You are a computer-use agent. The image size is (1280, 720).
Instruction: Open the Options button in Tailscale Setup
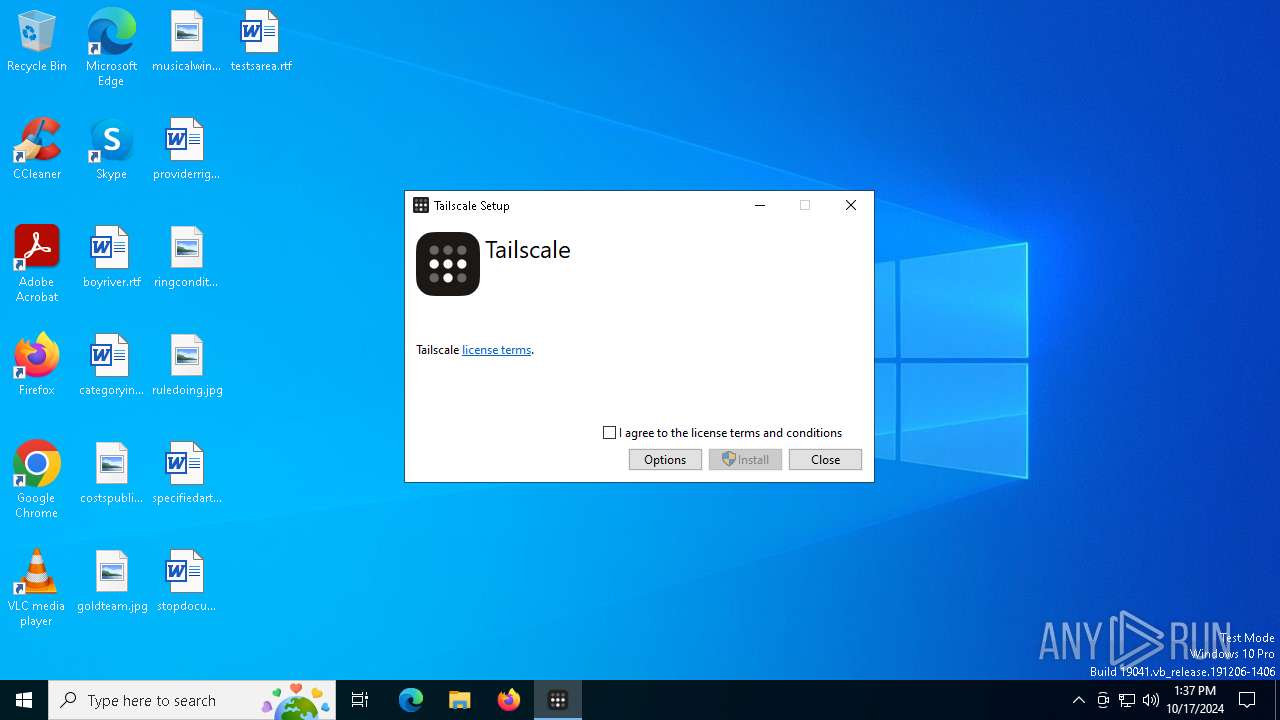tap(665, 459)
